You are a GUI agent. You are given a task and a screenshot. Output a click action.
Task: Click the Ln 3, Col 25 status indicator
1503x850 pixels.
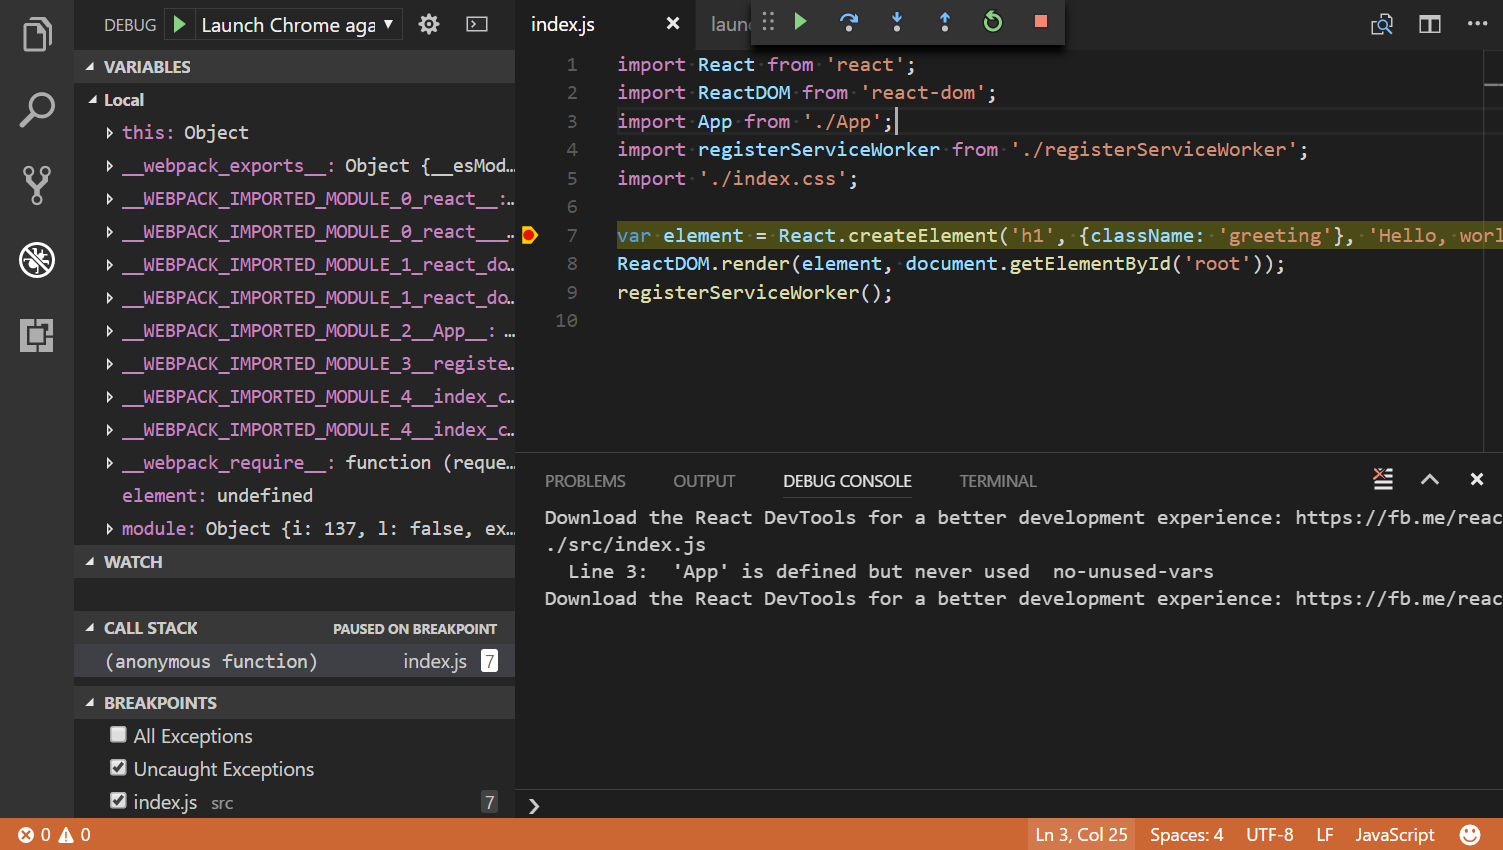point(1081,834)
